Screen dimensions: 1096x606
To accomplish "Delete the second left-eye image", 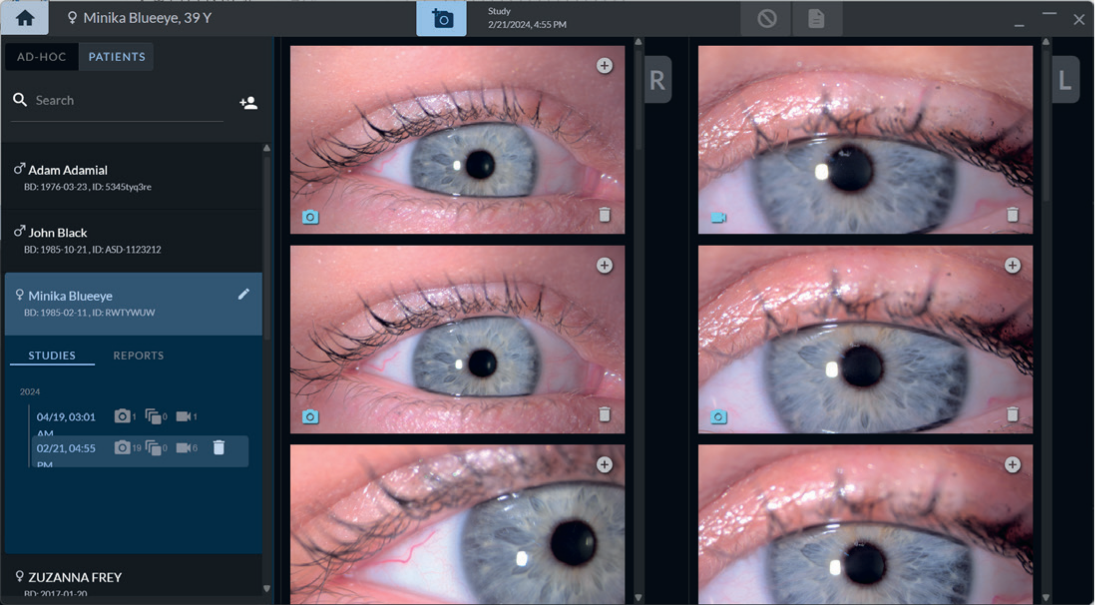I will [1013, 414].
